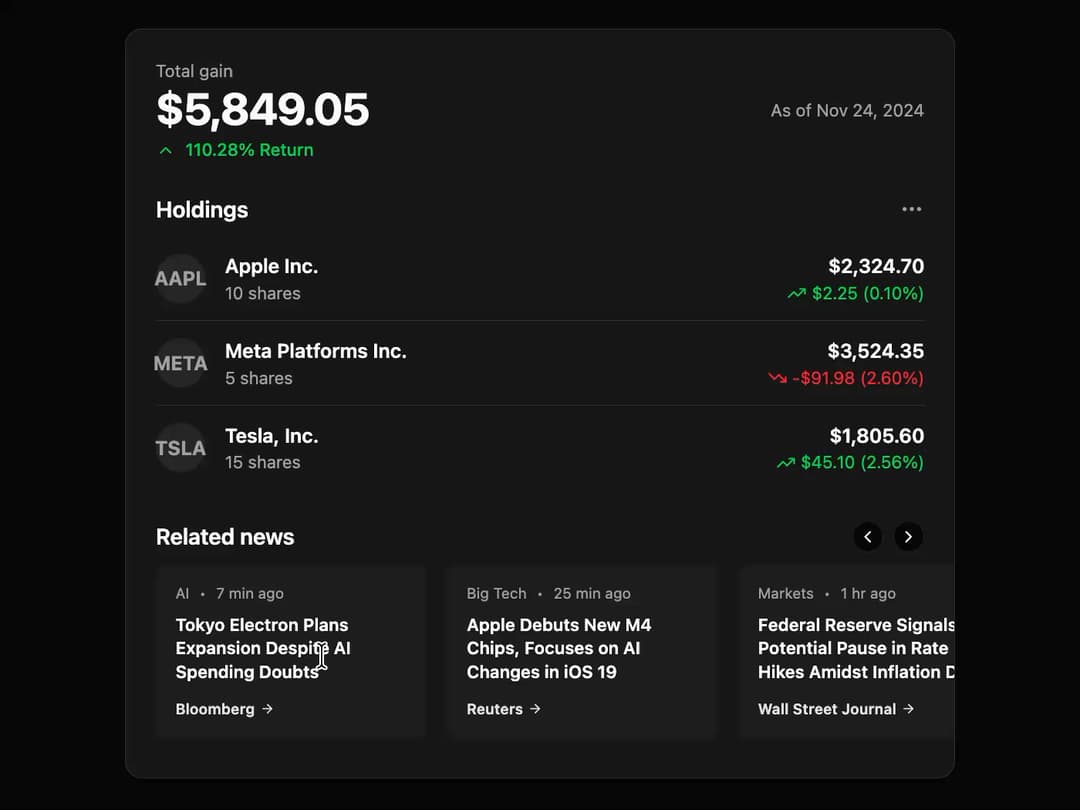Viewport: 1080px width, 810px height.
Task: Open the Holdings three-dot options menu
Action: pos(911,209)
